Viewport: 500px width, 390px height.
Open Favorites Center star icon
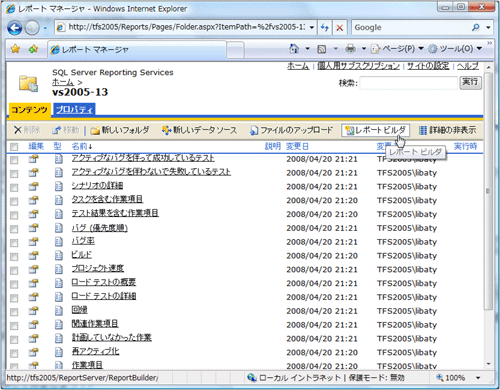(x=15, y=49)
